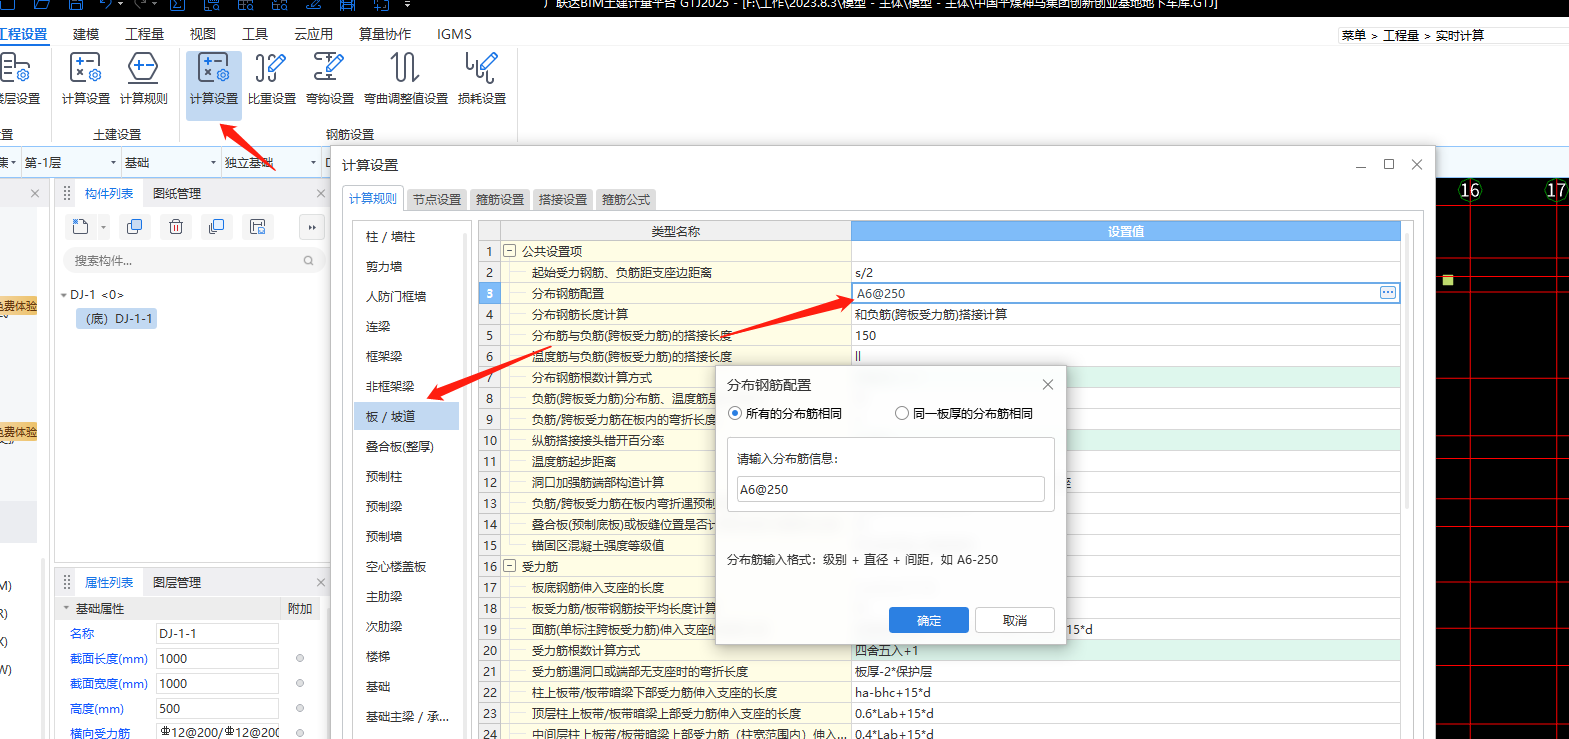The width and height of the screenshot is (1569, 739).
Task: Open the 弯曲调整值设置 tool
Action: click(405, 78)
